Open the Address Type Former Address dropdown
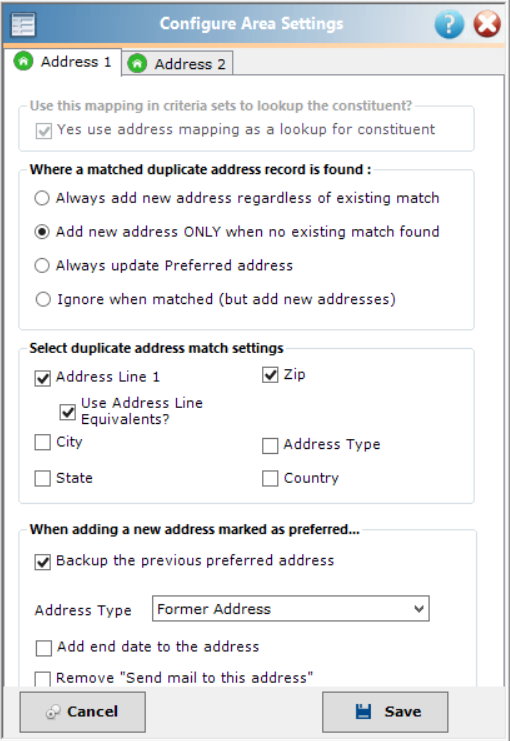 click(291, 609)
